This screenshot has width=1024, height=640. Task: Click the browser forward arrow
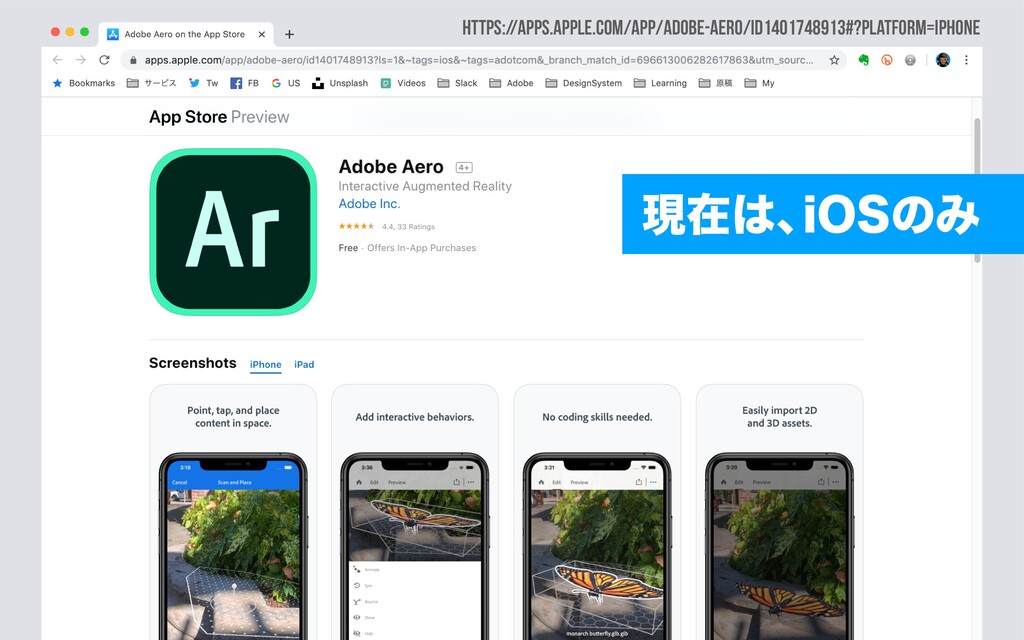81,60
